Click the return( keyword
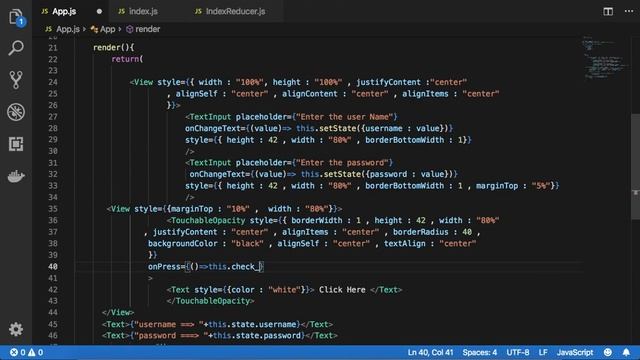This screenshot has width=640, height=360. coord(127,59)
